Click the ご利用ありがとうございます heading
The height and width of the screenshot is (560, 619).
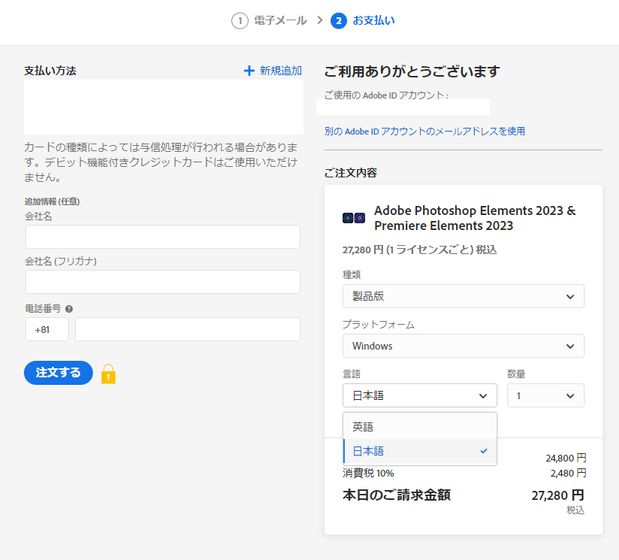click(x=412, y=71)
